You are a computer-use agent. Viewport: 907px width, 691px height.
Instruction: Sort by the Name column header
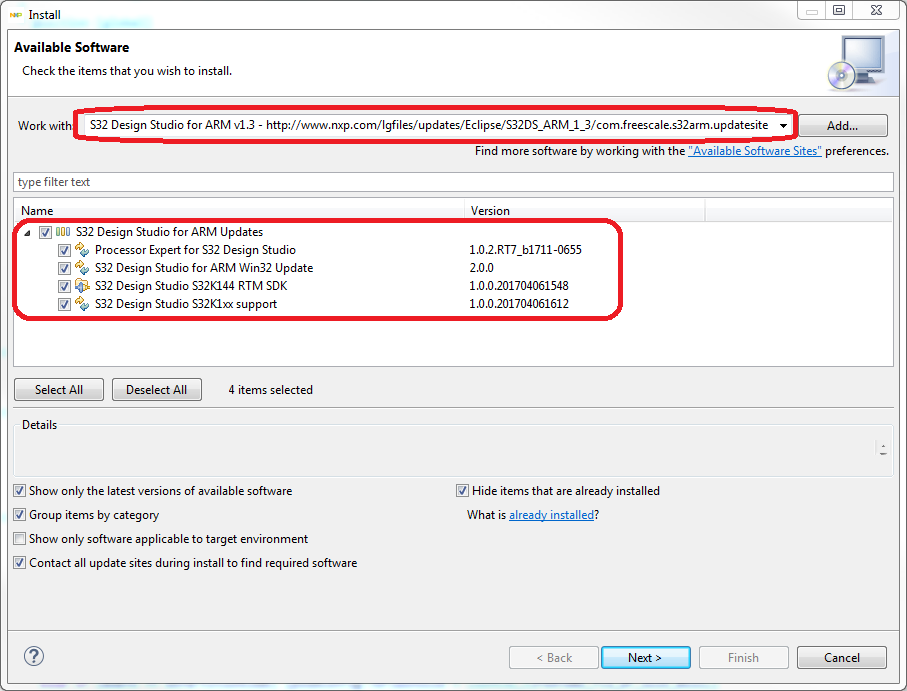tap(238, 210)
